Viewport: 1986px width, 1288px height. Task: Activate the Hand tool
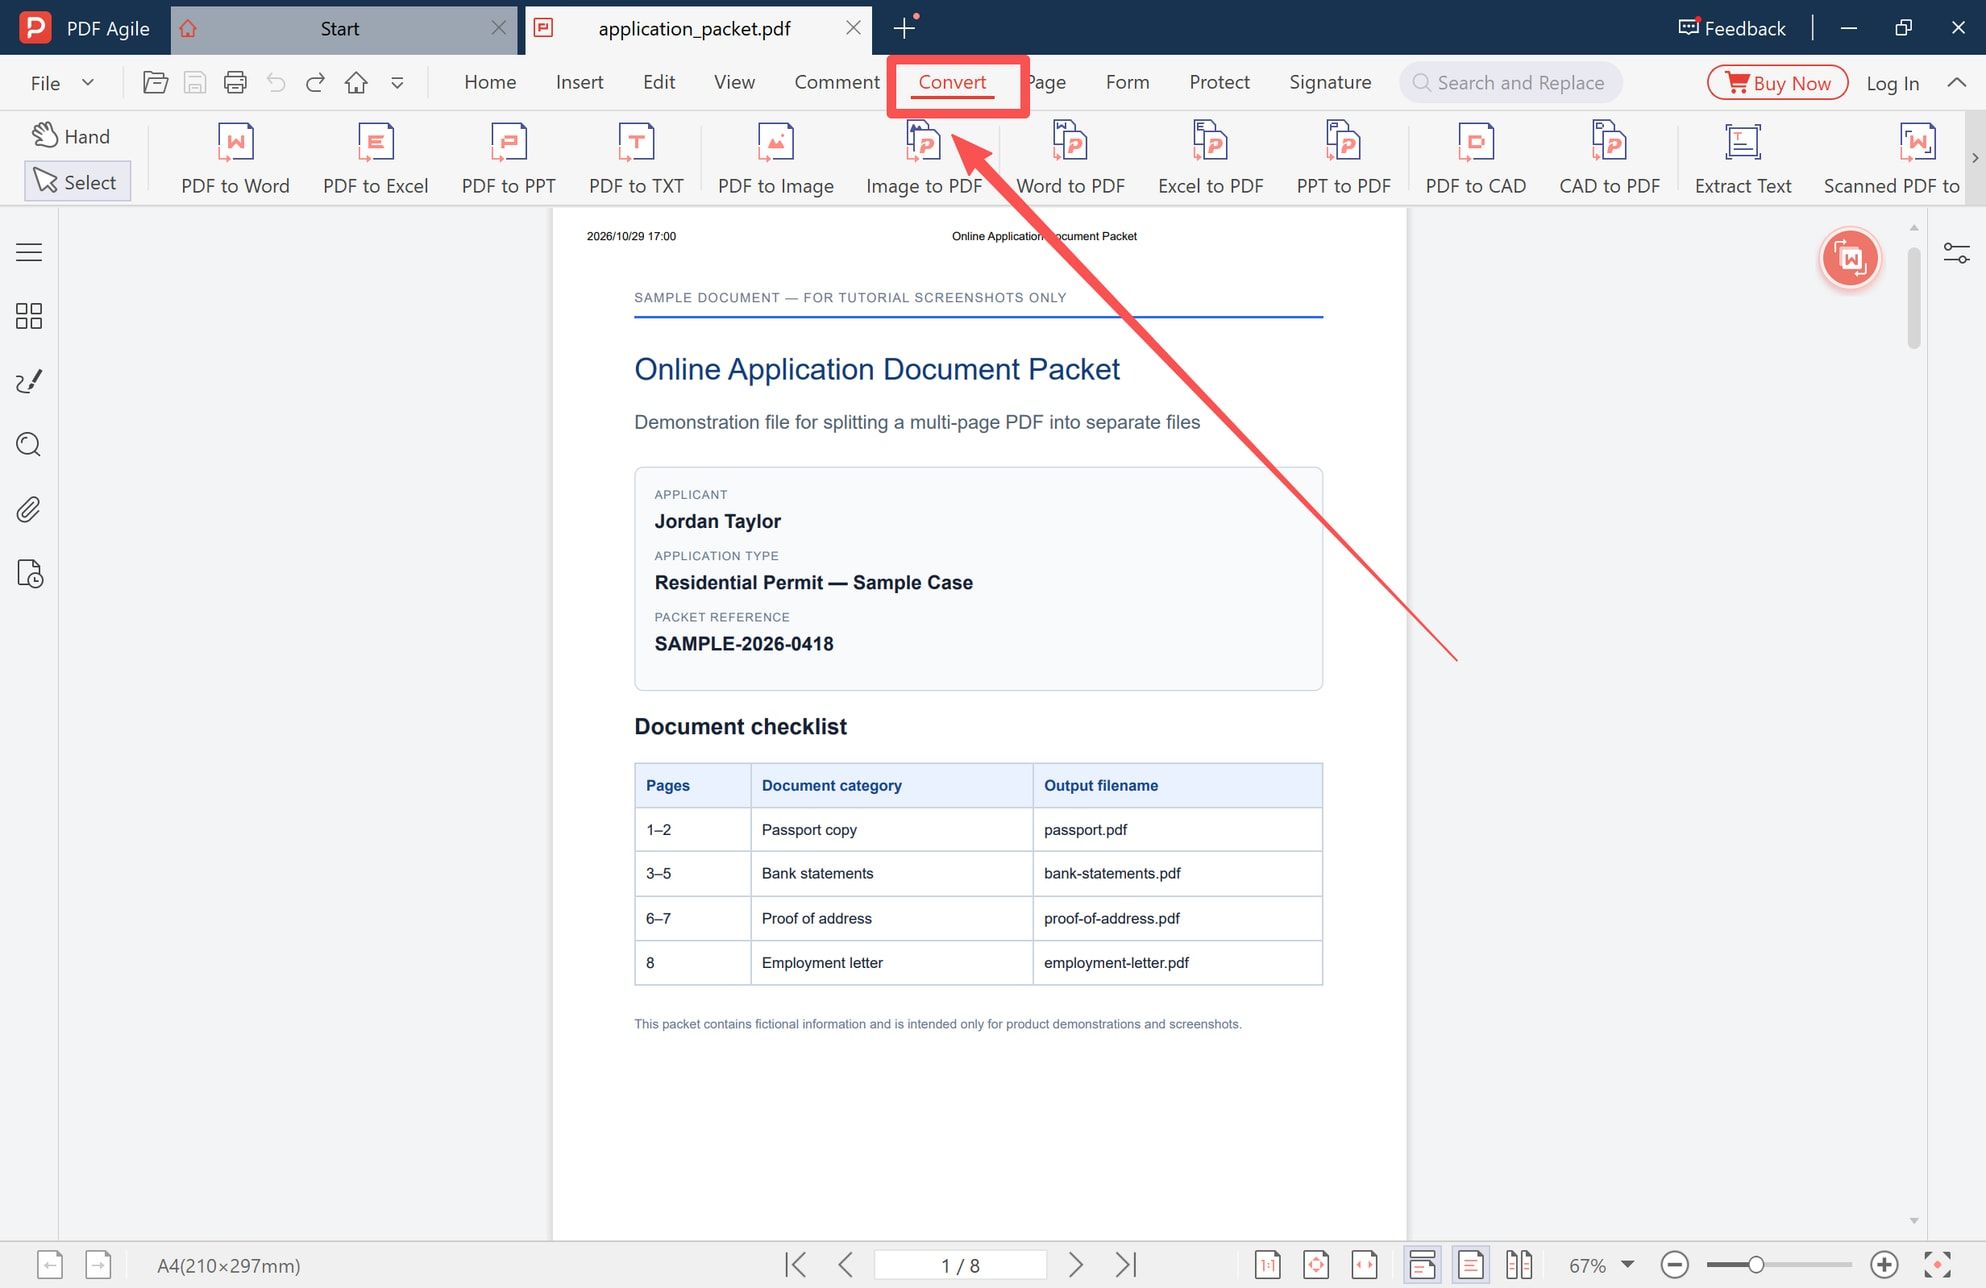click(72, 136)
